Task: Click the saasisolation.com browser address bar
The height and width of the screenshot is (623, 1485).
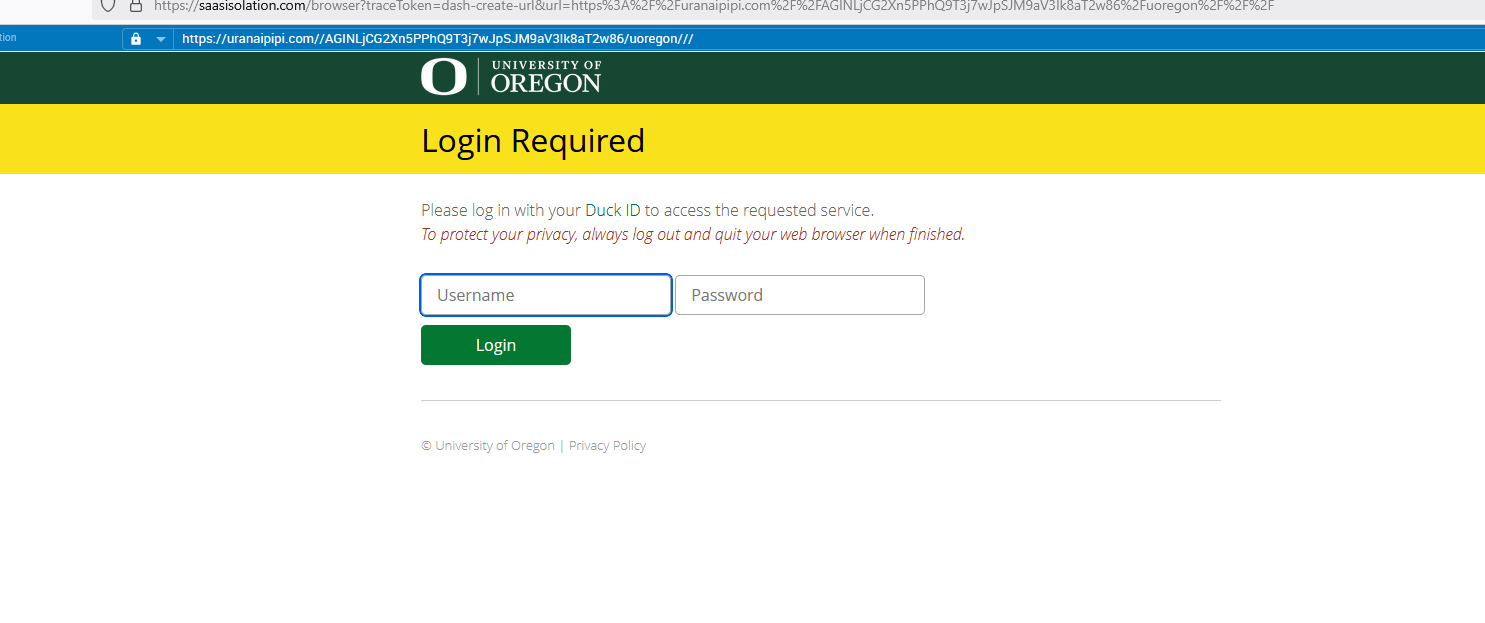Action: pos(700,6)
